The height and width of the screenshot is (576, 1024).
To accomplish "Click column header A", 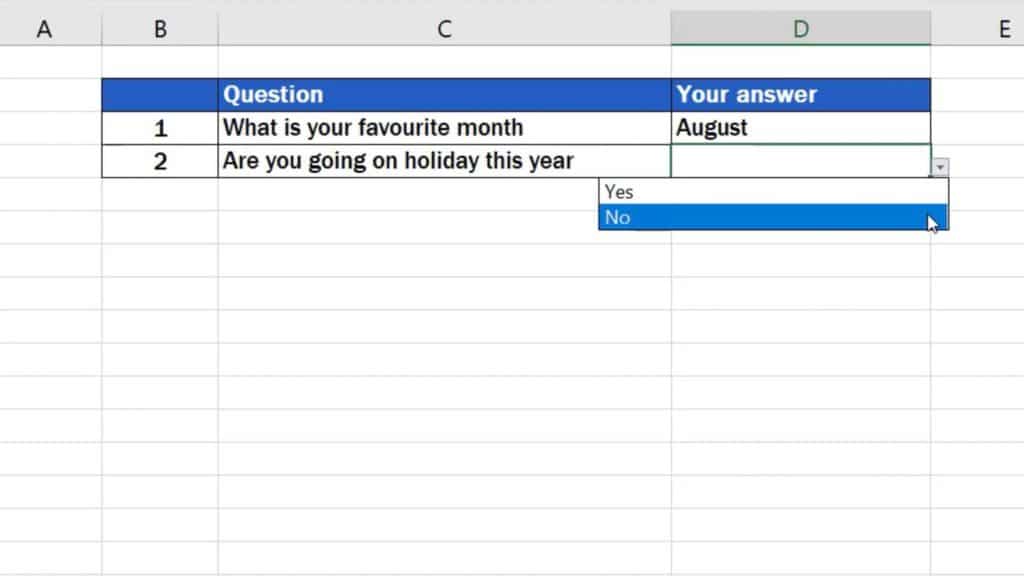I will (x=44, y=29).
